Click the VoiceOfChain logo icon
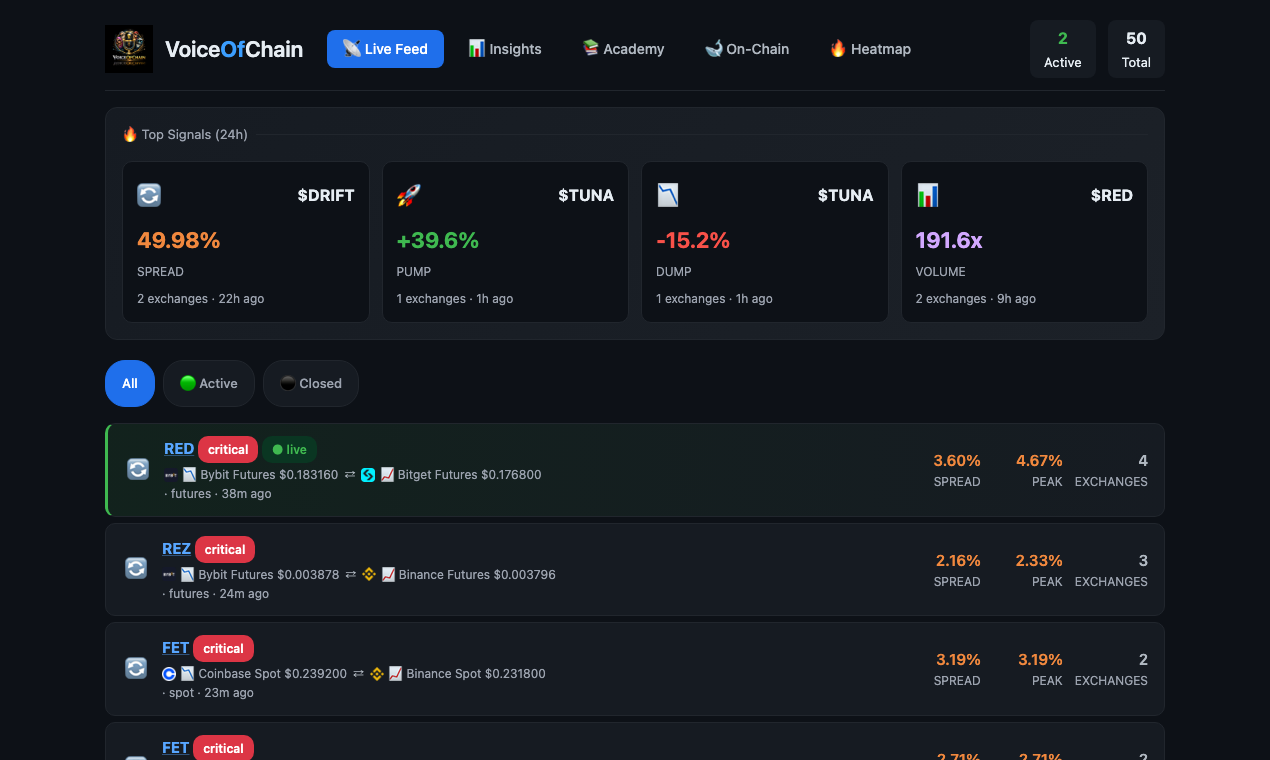The width and height of the screenshot is (1270, 760). [129, 48]
